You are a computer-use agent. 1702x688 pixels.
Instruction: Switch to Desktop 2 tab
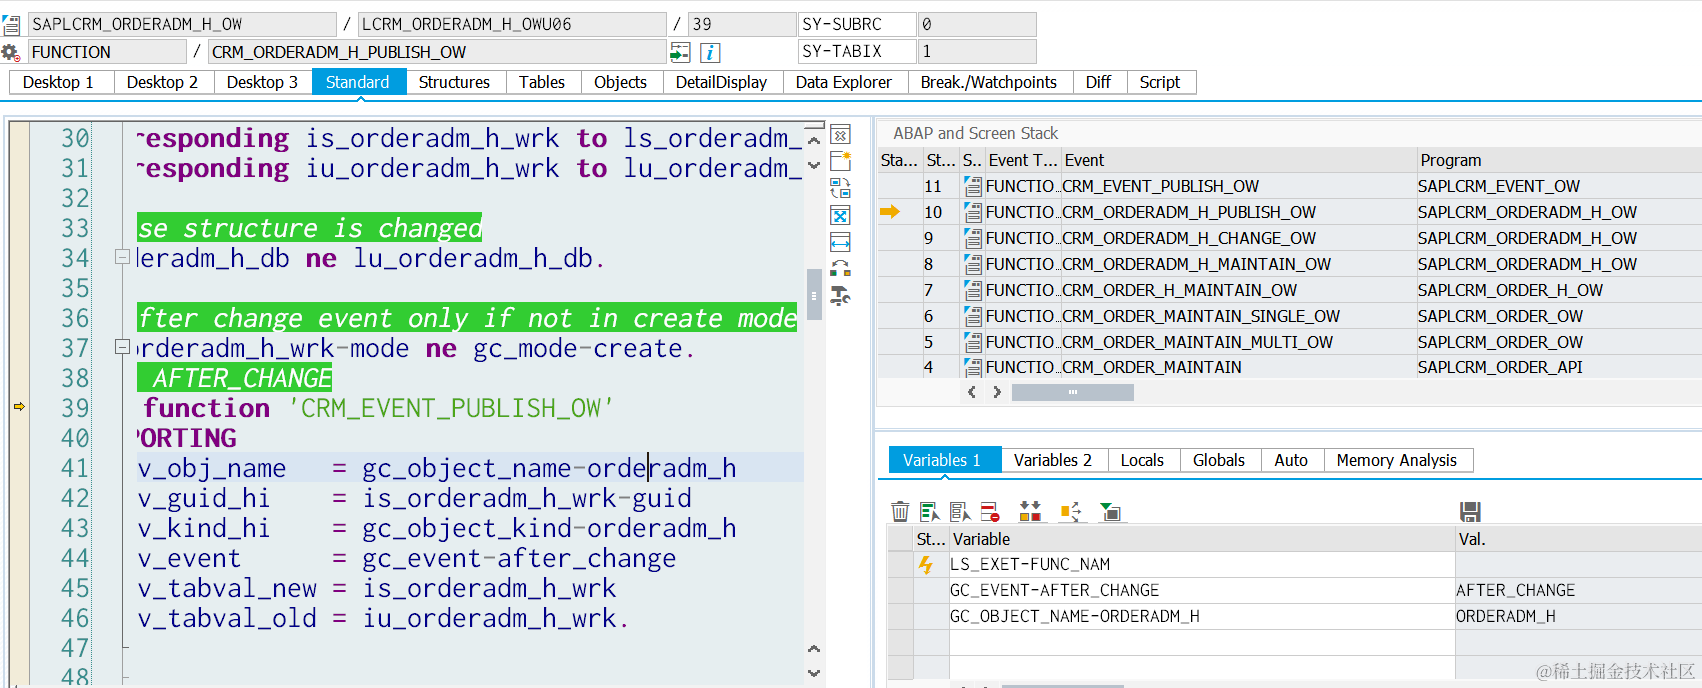tap(162, 82)
